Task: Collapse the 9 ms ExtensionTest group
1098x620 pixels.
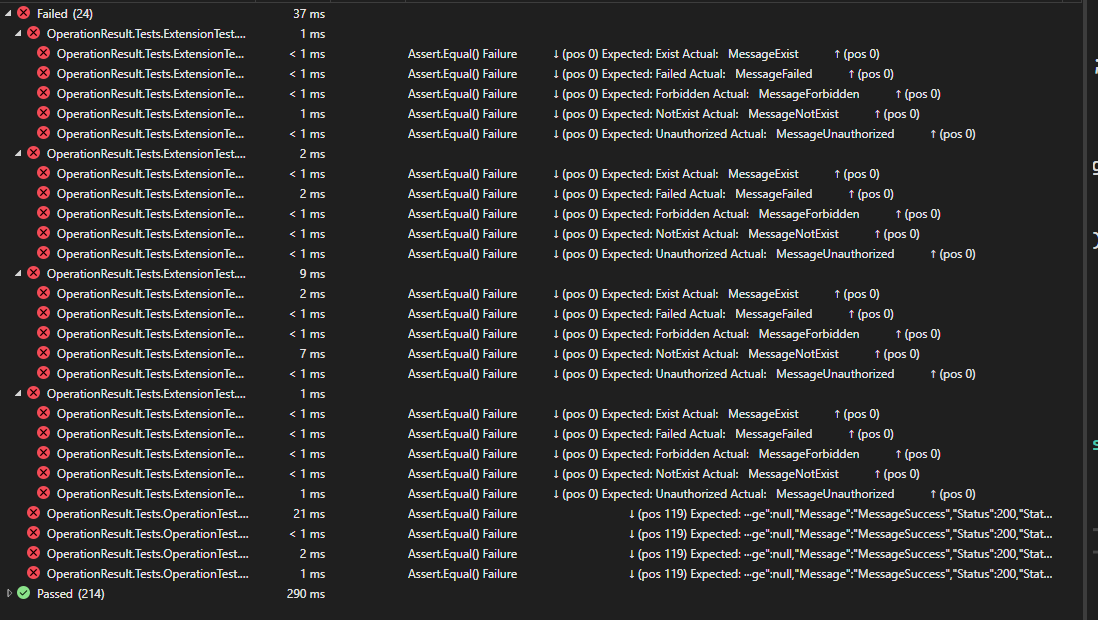Action: (x=20, y=273)
